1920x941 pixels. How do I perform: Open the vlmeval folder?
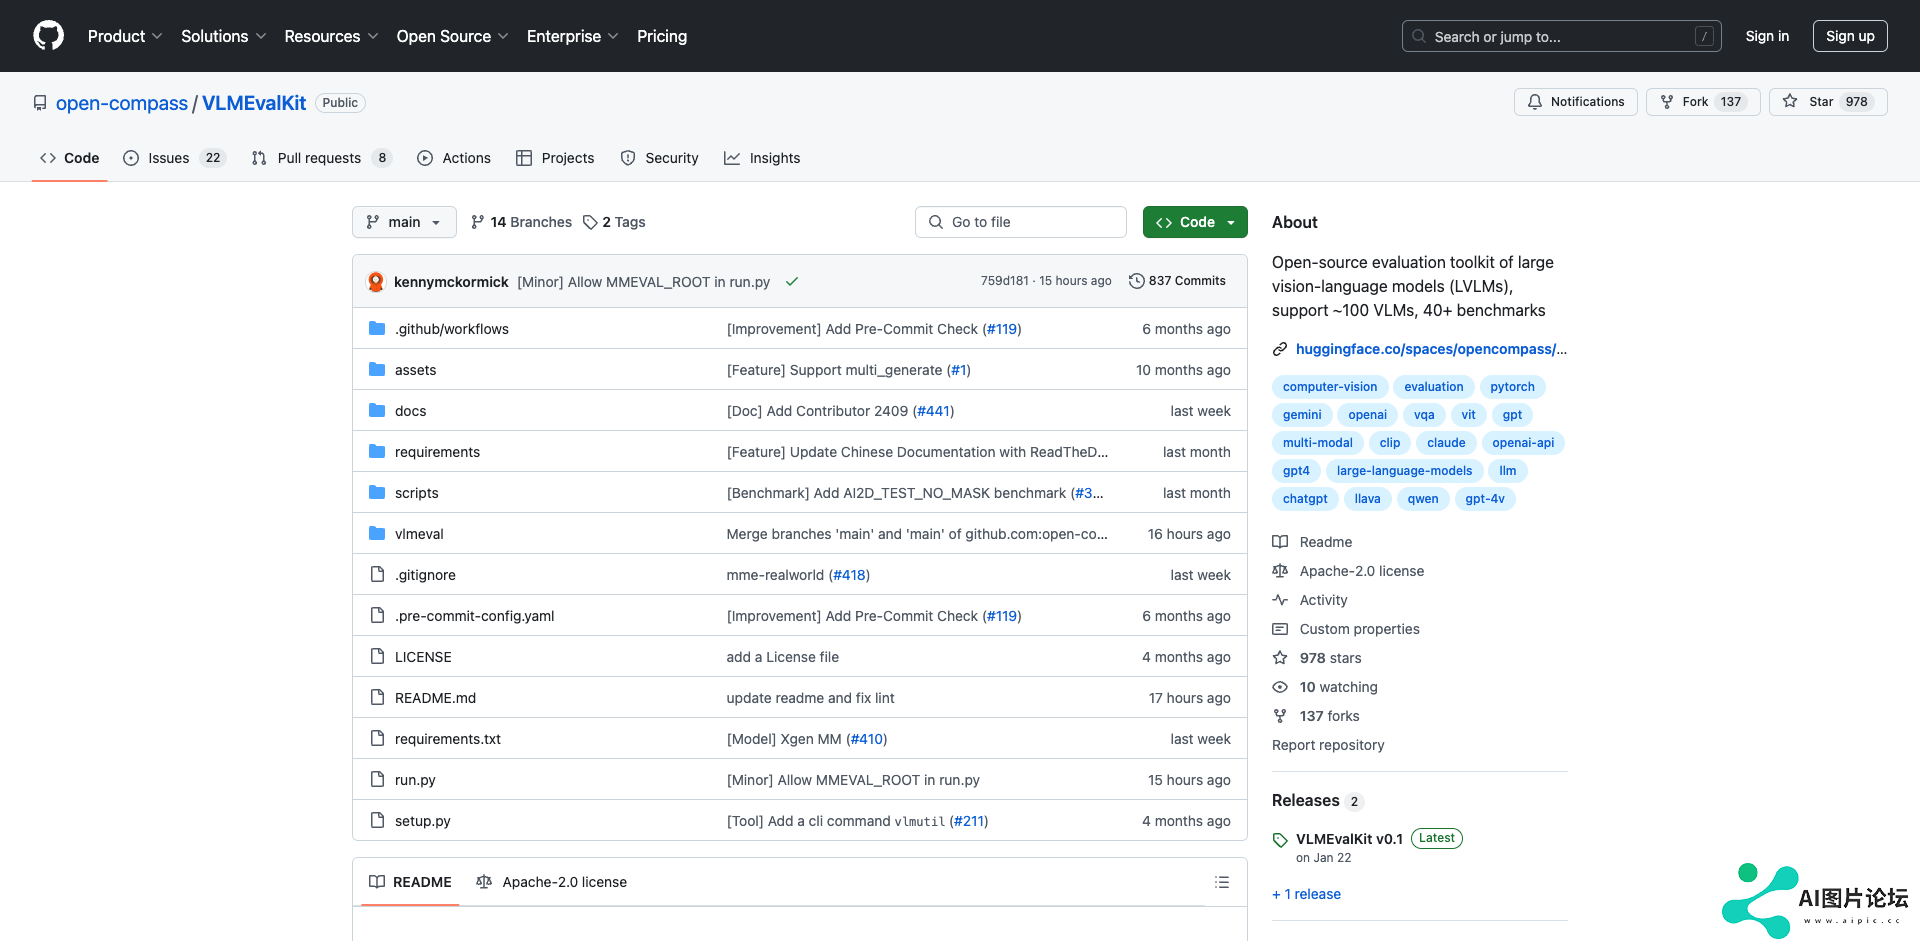tap(419, 534)
